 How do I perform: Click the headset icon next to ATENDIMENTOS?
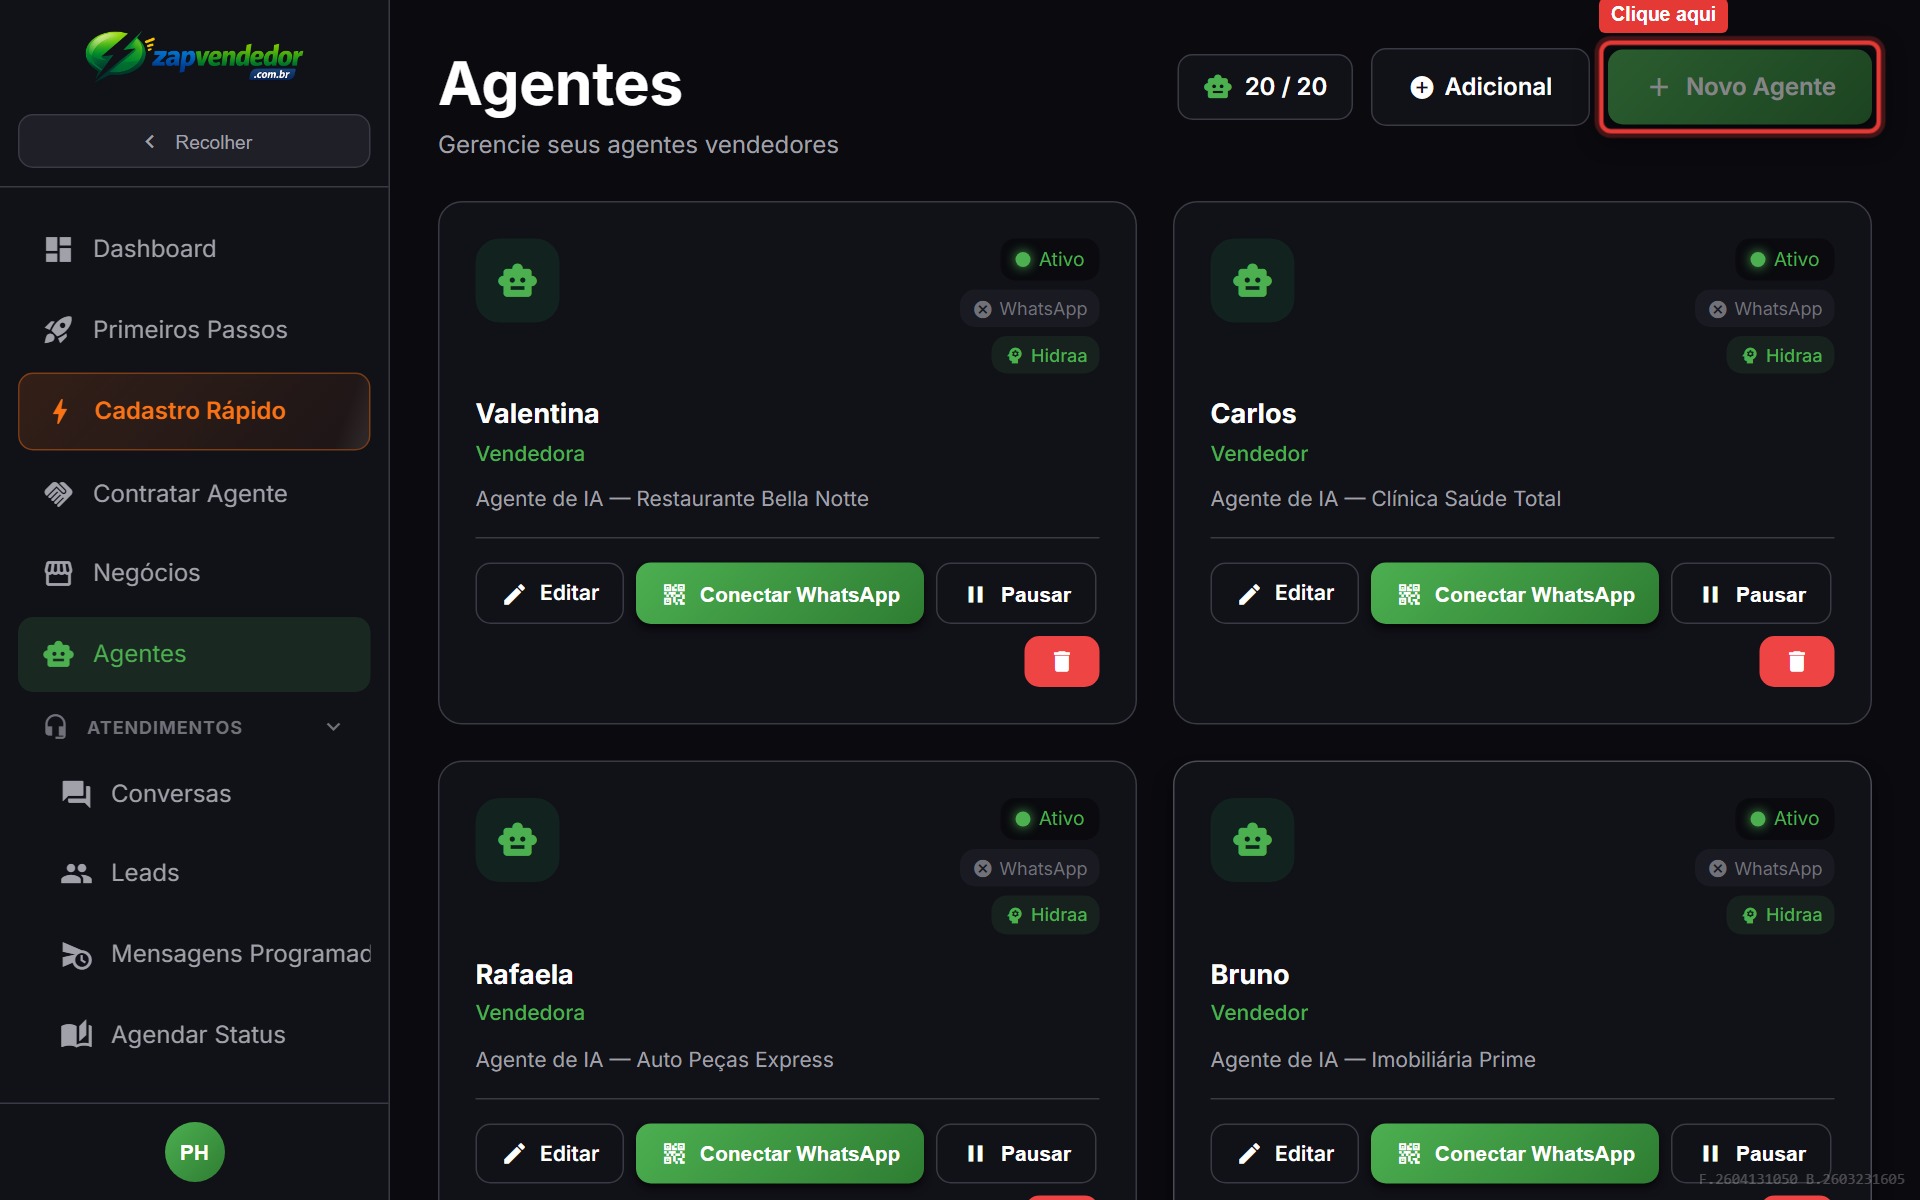(57, 727)
